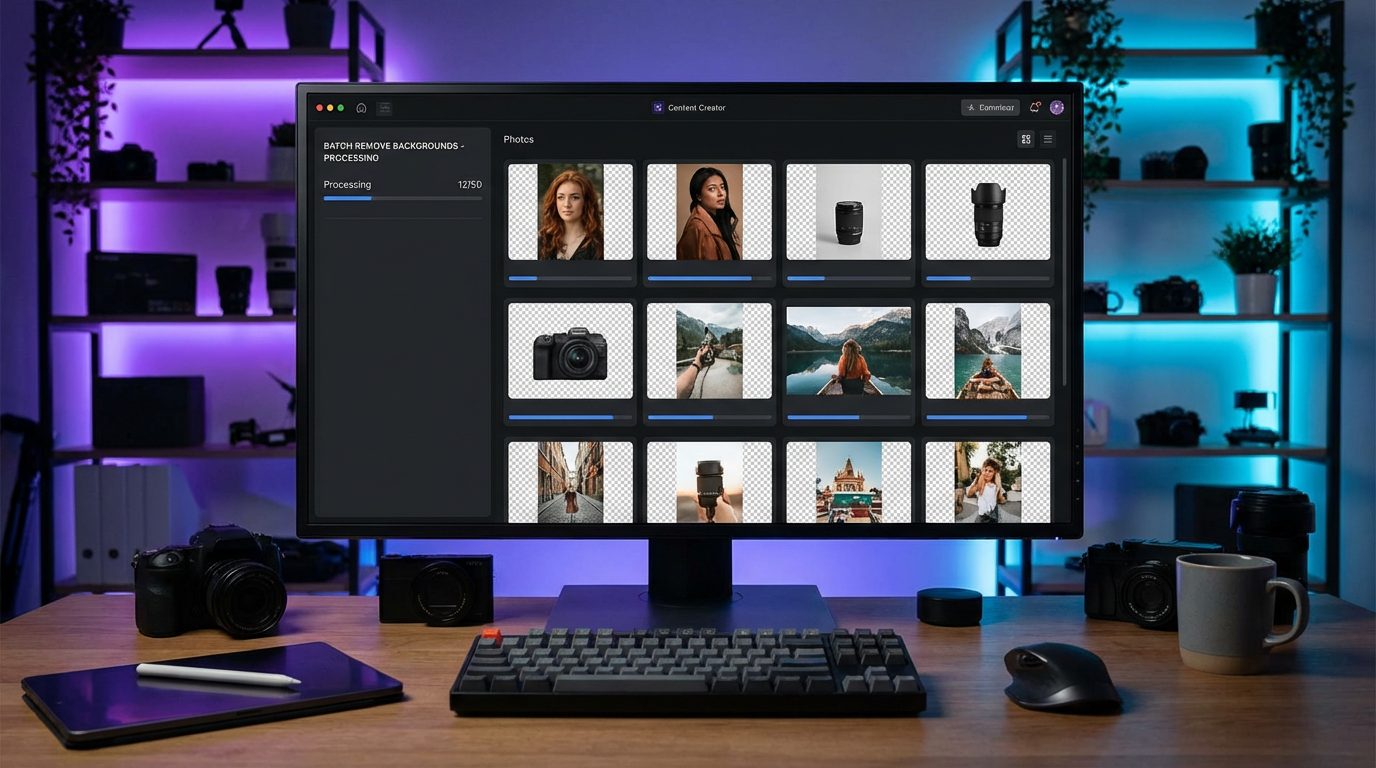This screenshot has width=1376, height=768.
Task: Toggle grid view display mode on
Action: click(1025, 139)
